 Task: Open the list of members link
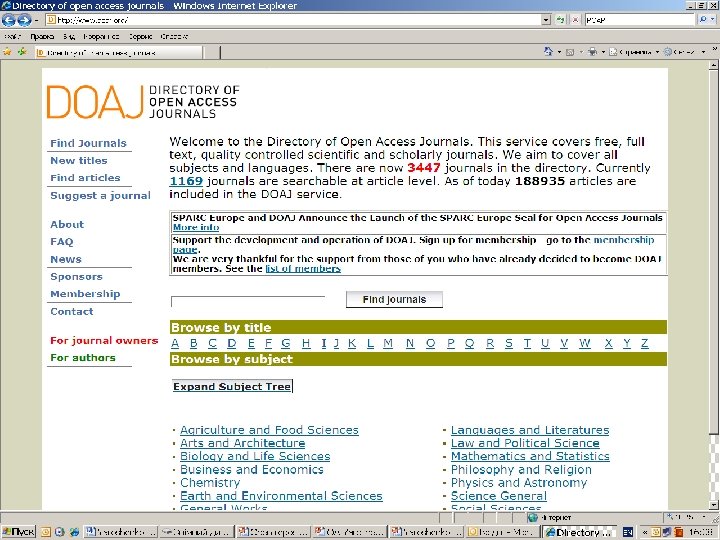tap(303, 269)
